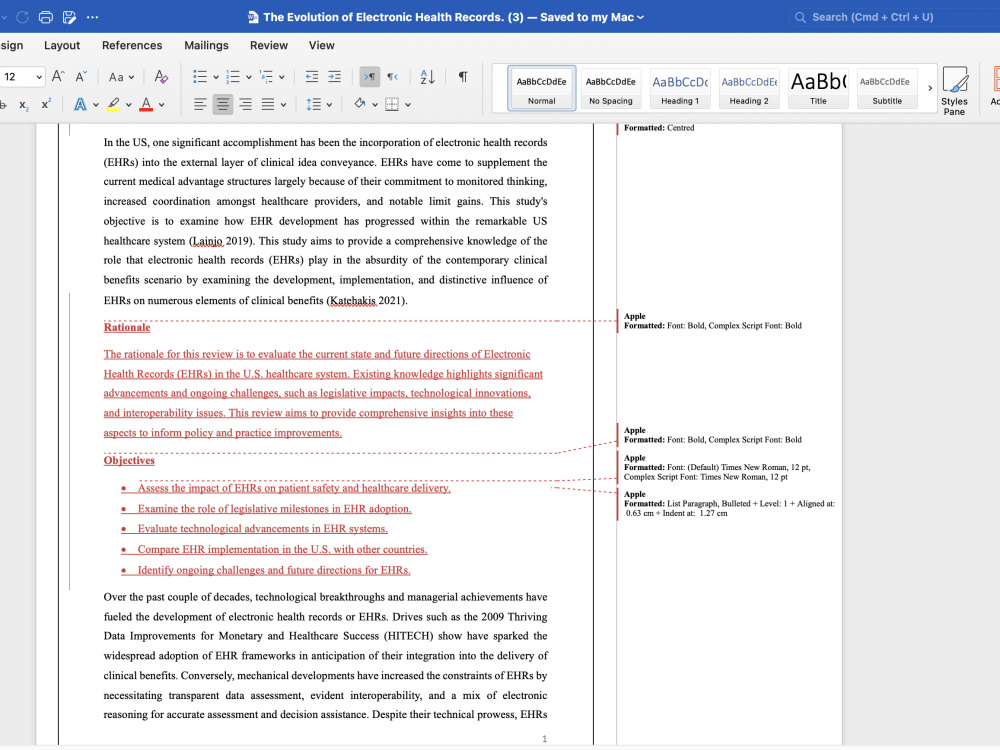This screenshot has height=750, width=1000.
Task: Click the Bullets list icon
Action: tap(200, 77)
